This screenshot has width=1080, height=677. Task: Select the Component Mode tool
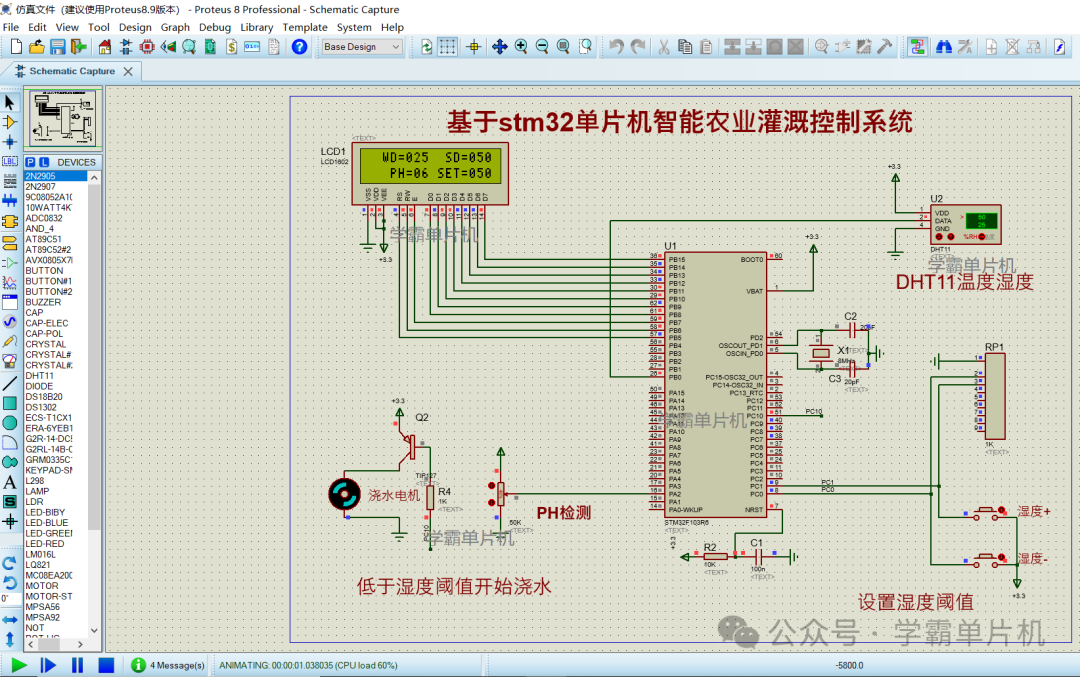[10, 122]
